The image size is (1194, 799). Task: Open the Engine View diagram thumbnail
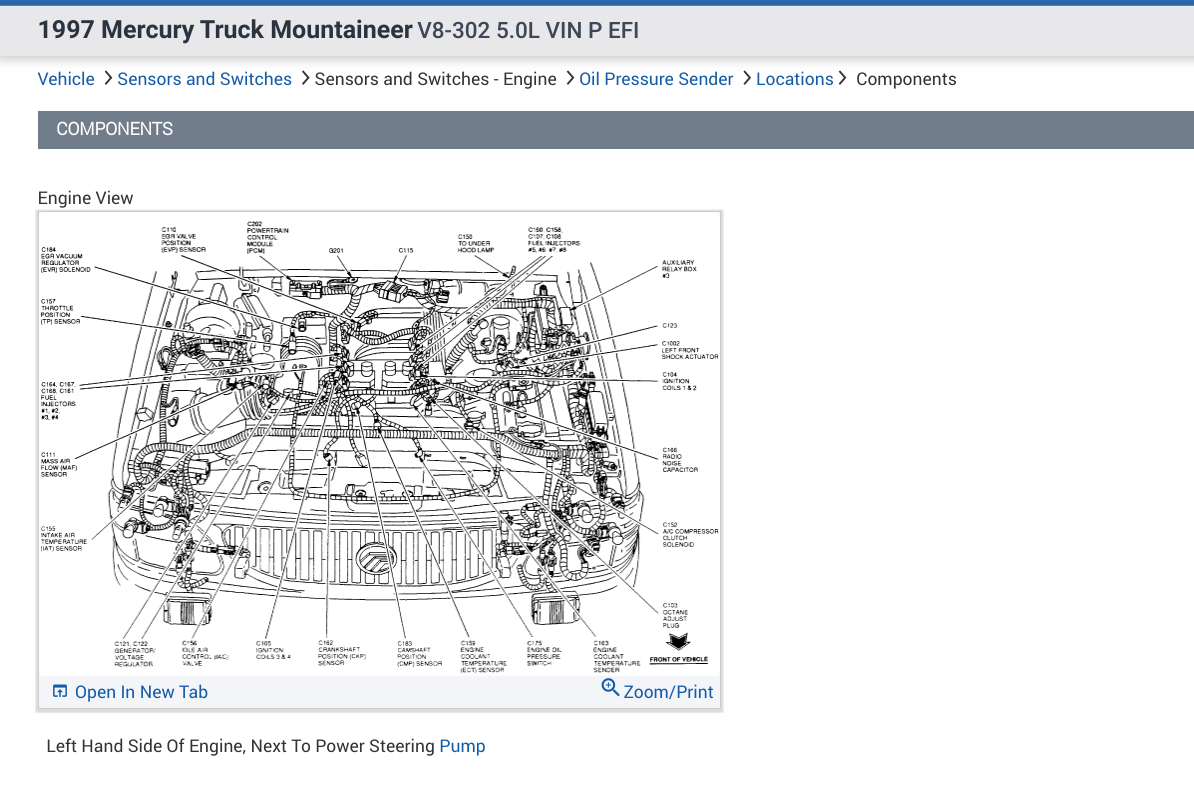[x=379, y=443]
